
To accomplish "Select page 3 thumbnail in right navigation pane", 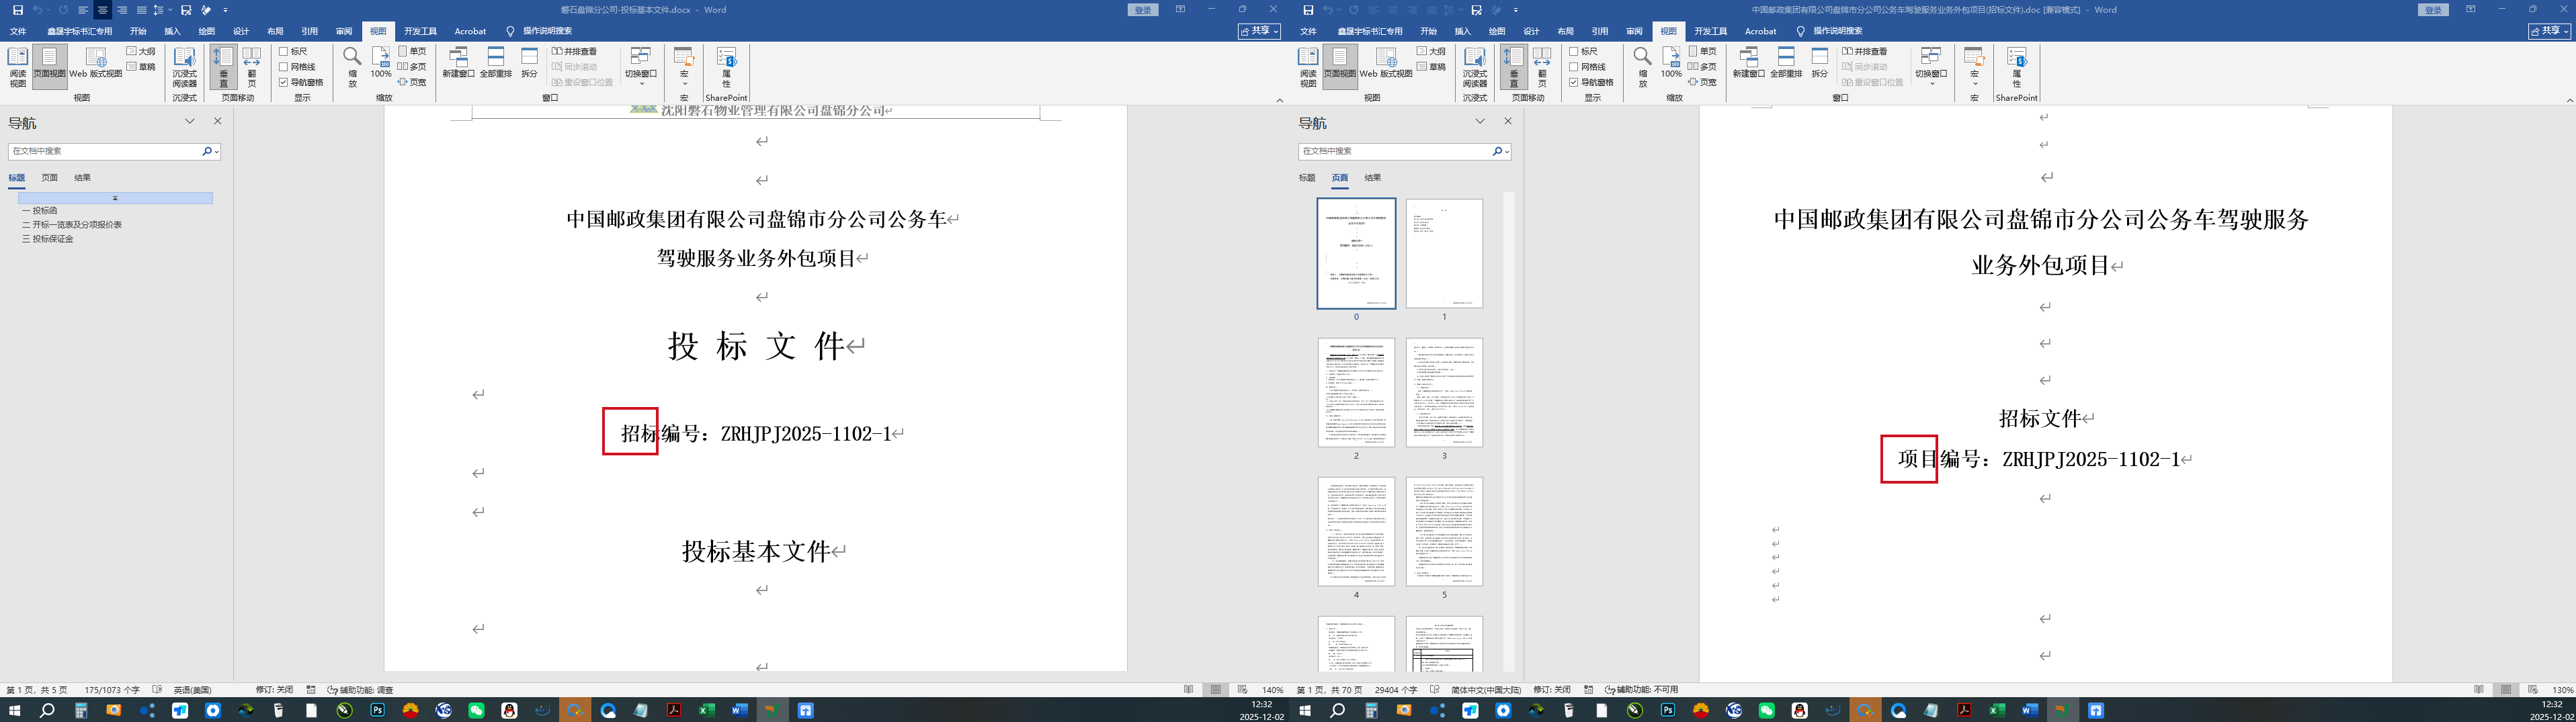I will [x=1444, y=392].
